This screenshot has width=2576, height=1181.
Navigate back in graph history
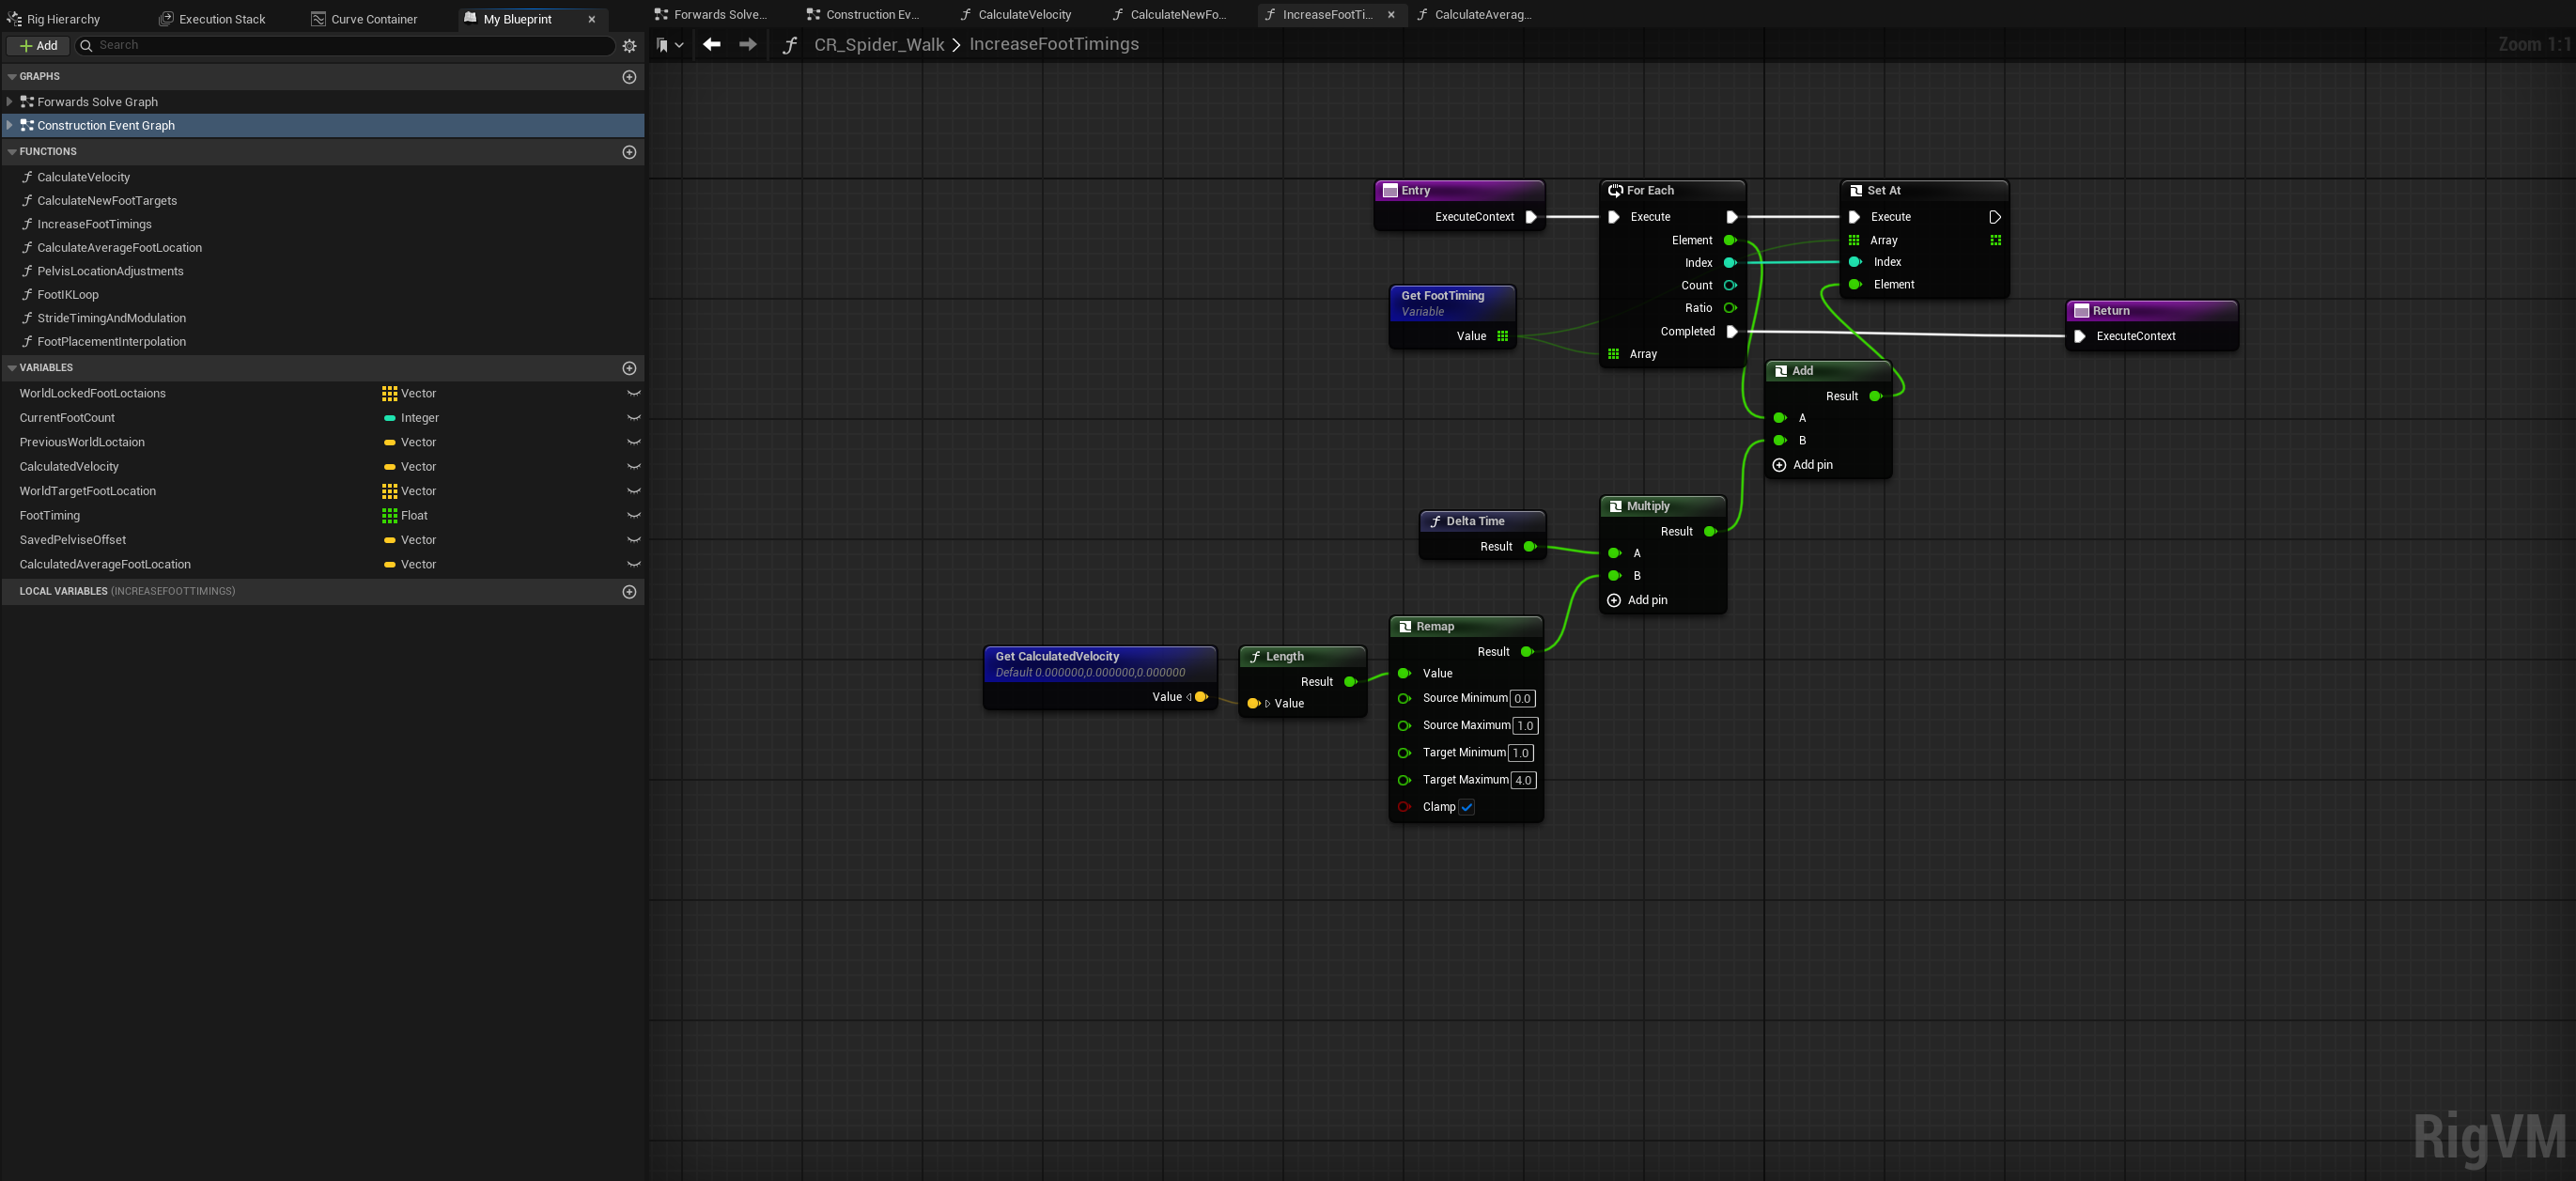tap(712, 44)
